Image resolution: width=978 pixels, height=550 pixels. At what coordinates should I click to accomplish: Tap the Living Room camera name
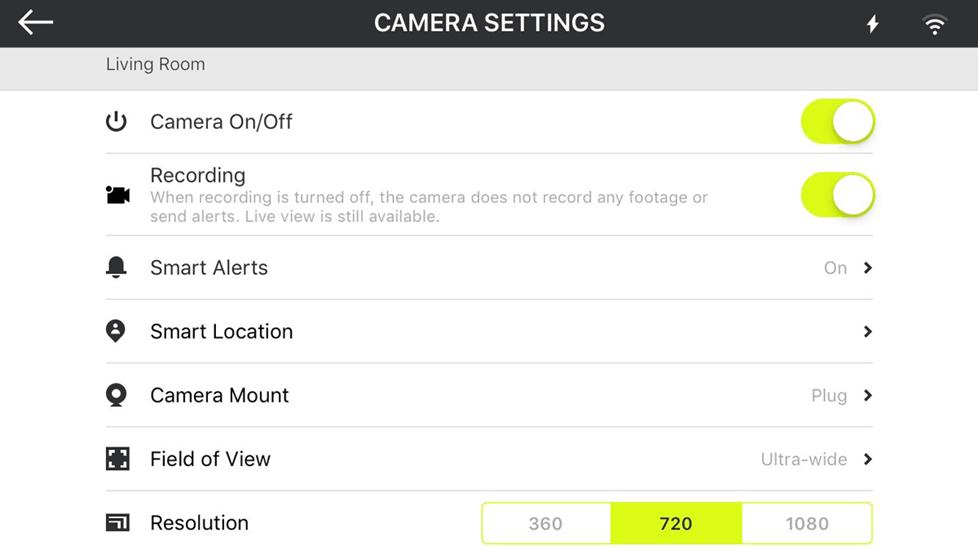(155, 64)
